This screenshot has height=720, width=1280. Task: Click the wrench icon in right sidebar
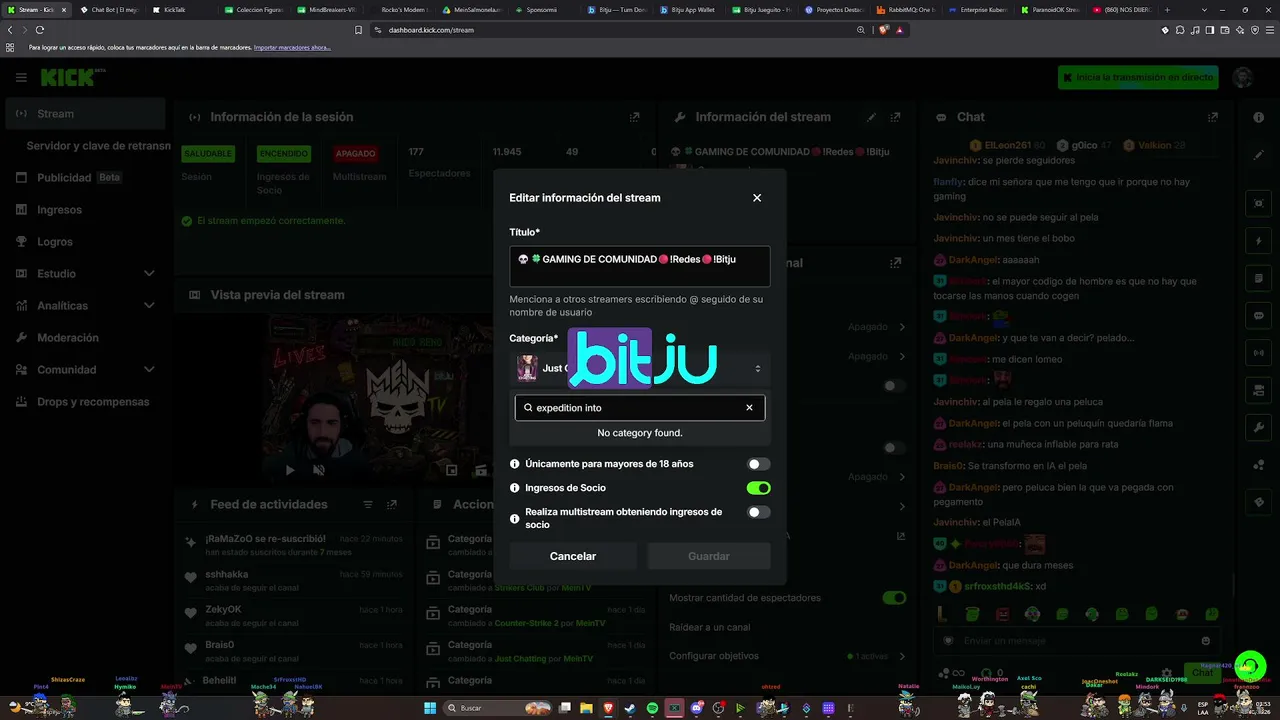click(x=1258, y=428)
